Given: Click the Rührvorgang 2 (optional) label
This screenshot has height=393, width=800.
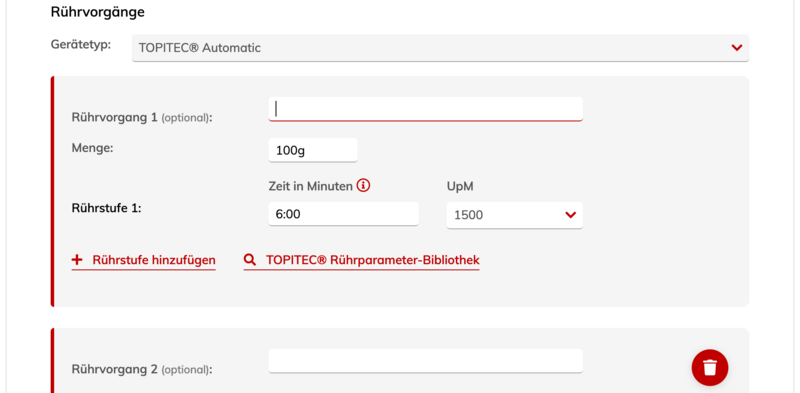Looking at the screenshot, I should pyautogui.click(x=142, y=369).
